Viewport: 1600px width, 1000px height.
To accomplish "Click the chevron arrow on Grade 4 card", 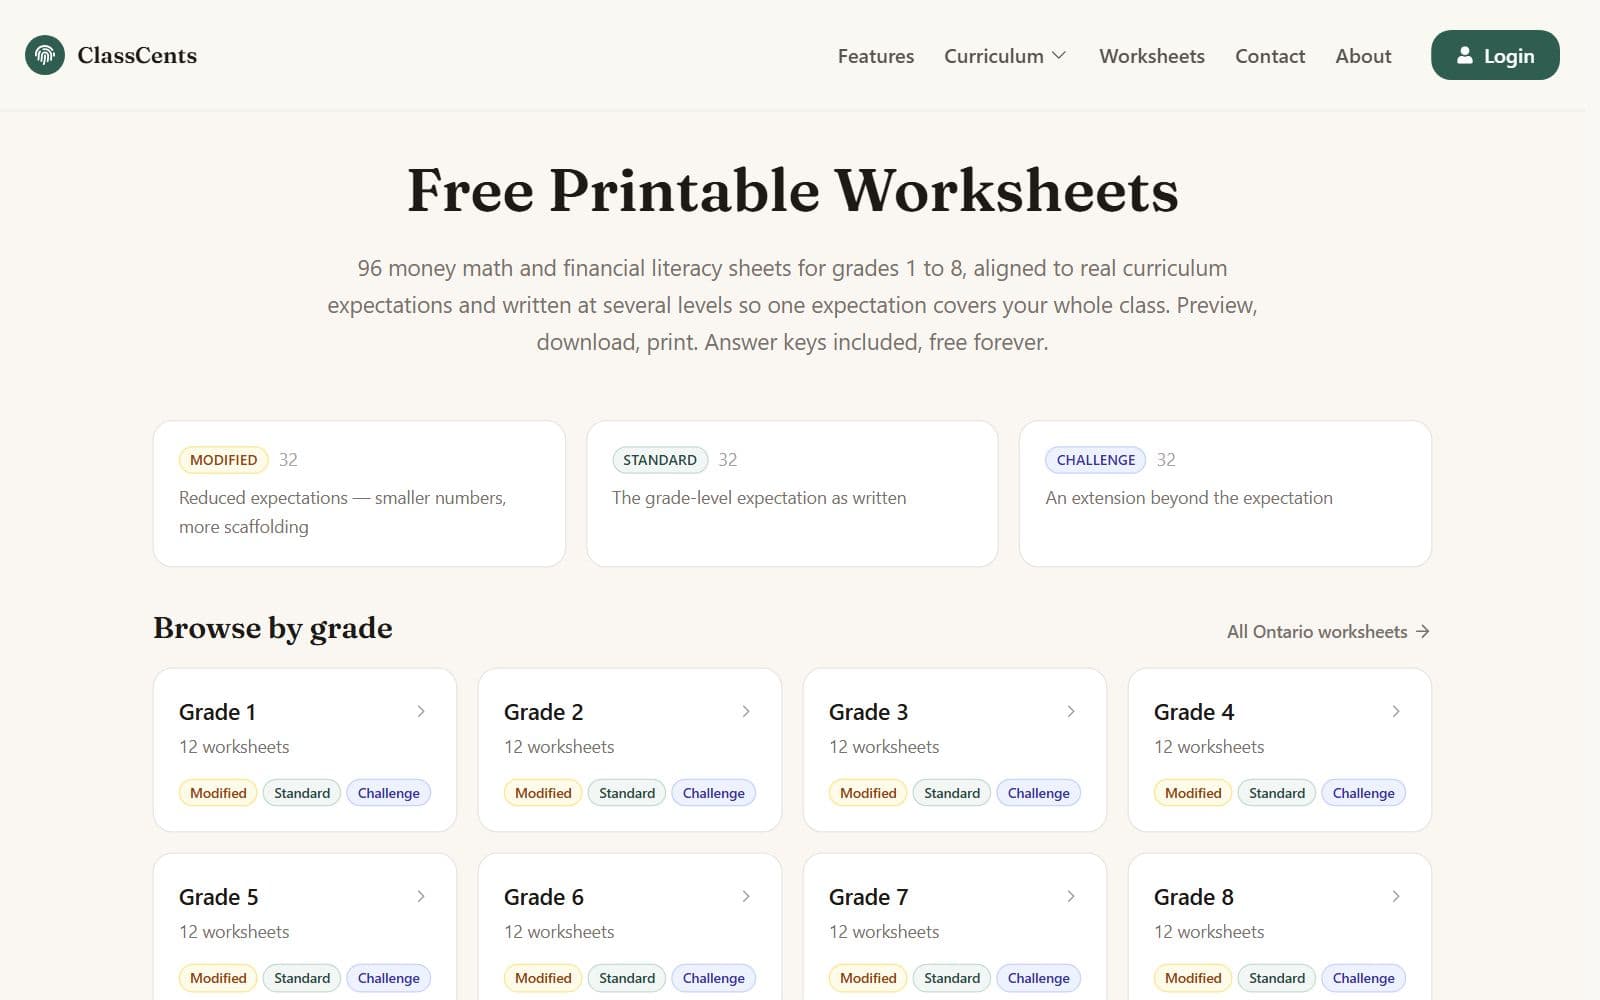I will click(1396, 711).
